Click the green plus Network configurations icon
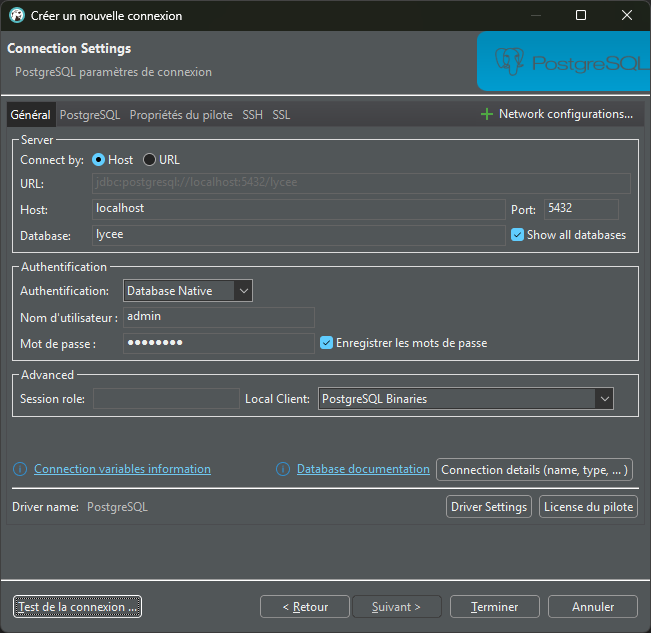Screen dimensions: 651x633 click(487, 114)
